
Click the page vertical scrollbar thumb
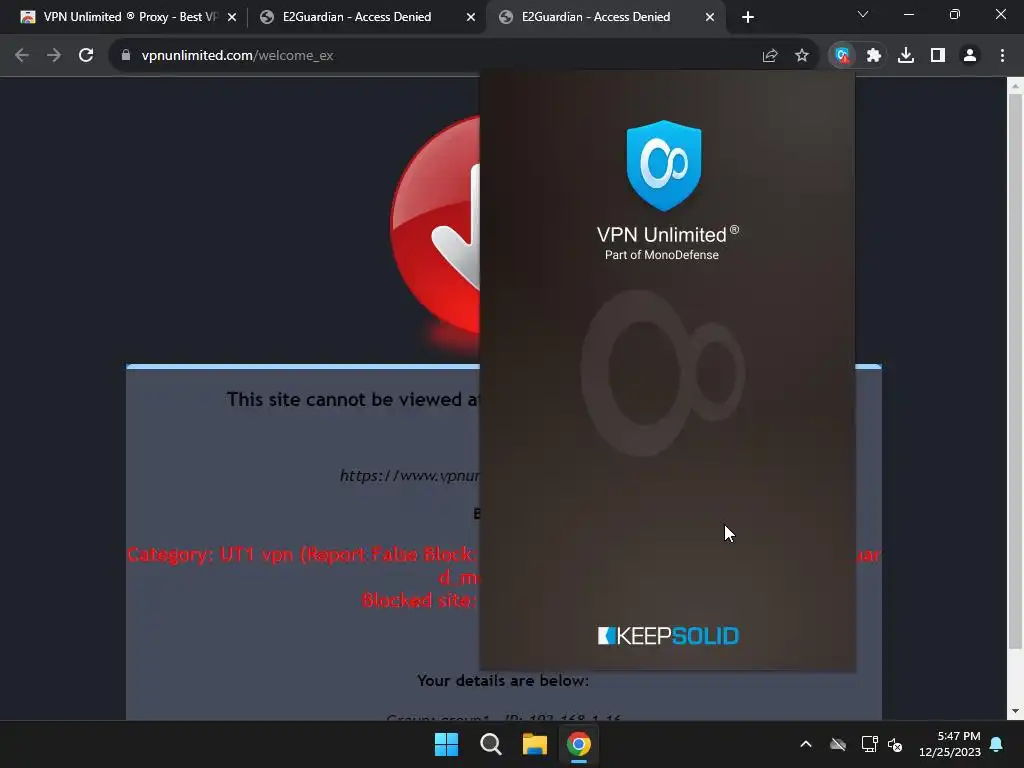pyautogui.click(x=1015, y=371)
